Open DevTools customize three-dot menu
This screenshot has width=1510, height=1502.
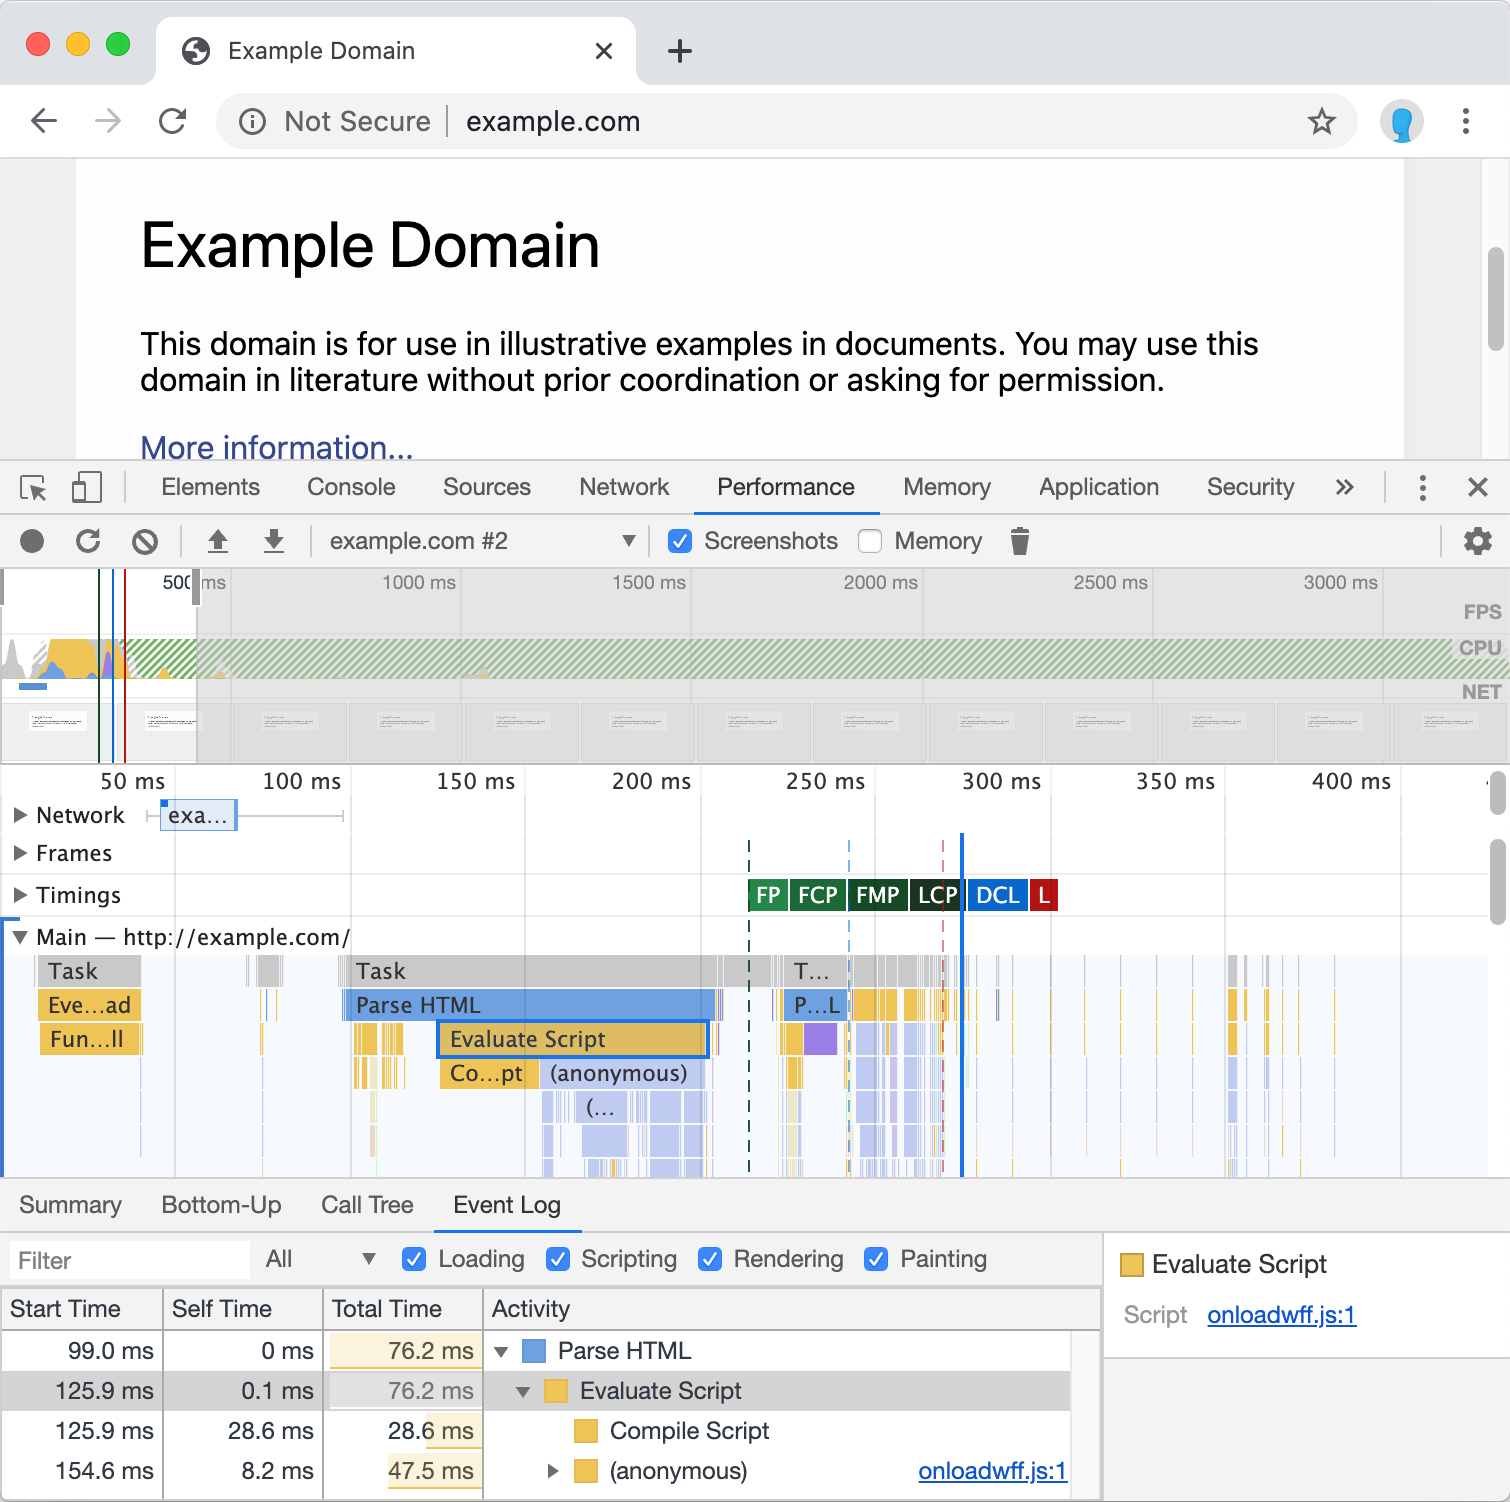coord(1422,487)
